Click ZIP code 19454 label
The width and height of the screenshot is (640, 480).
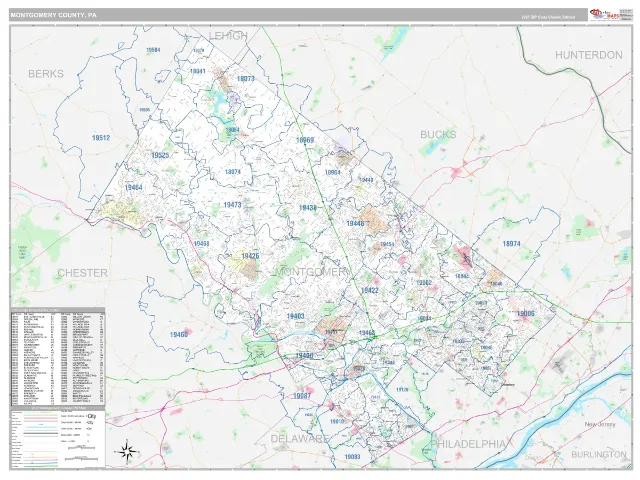(387, 244)
